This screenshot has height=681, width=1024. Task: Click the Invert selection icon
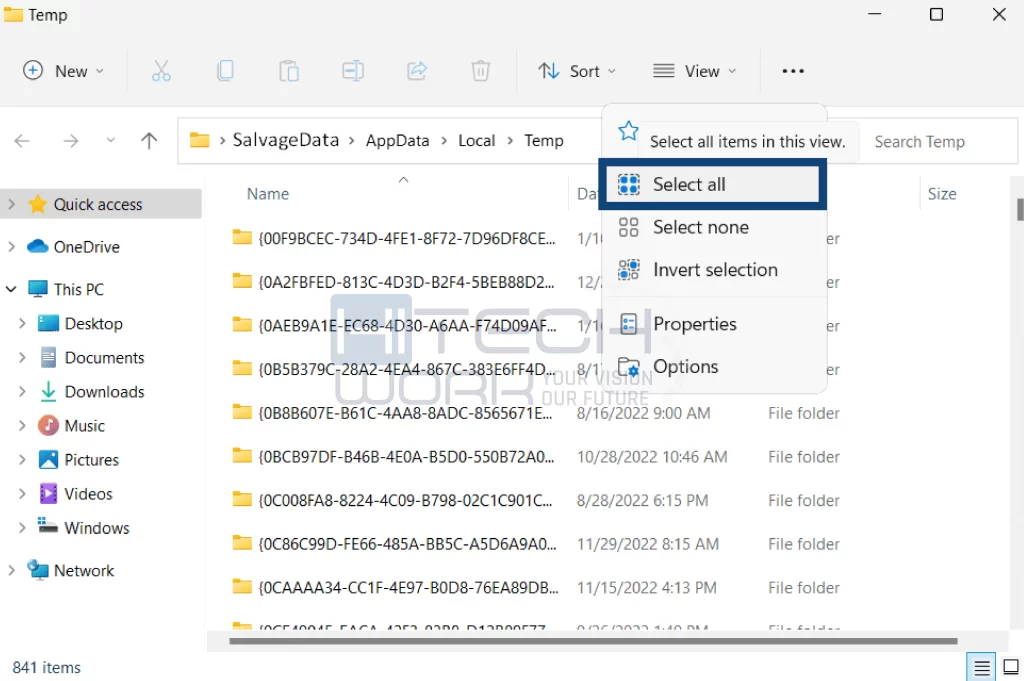coord(629,270)
